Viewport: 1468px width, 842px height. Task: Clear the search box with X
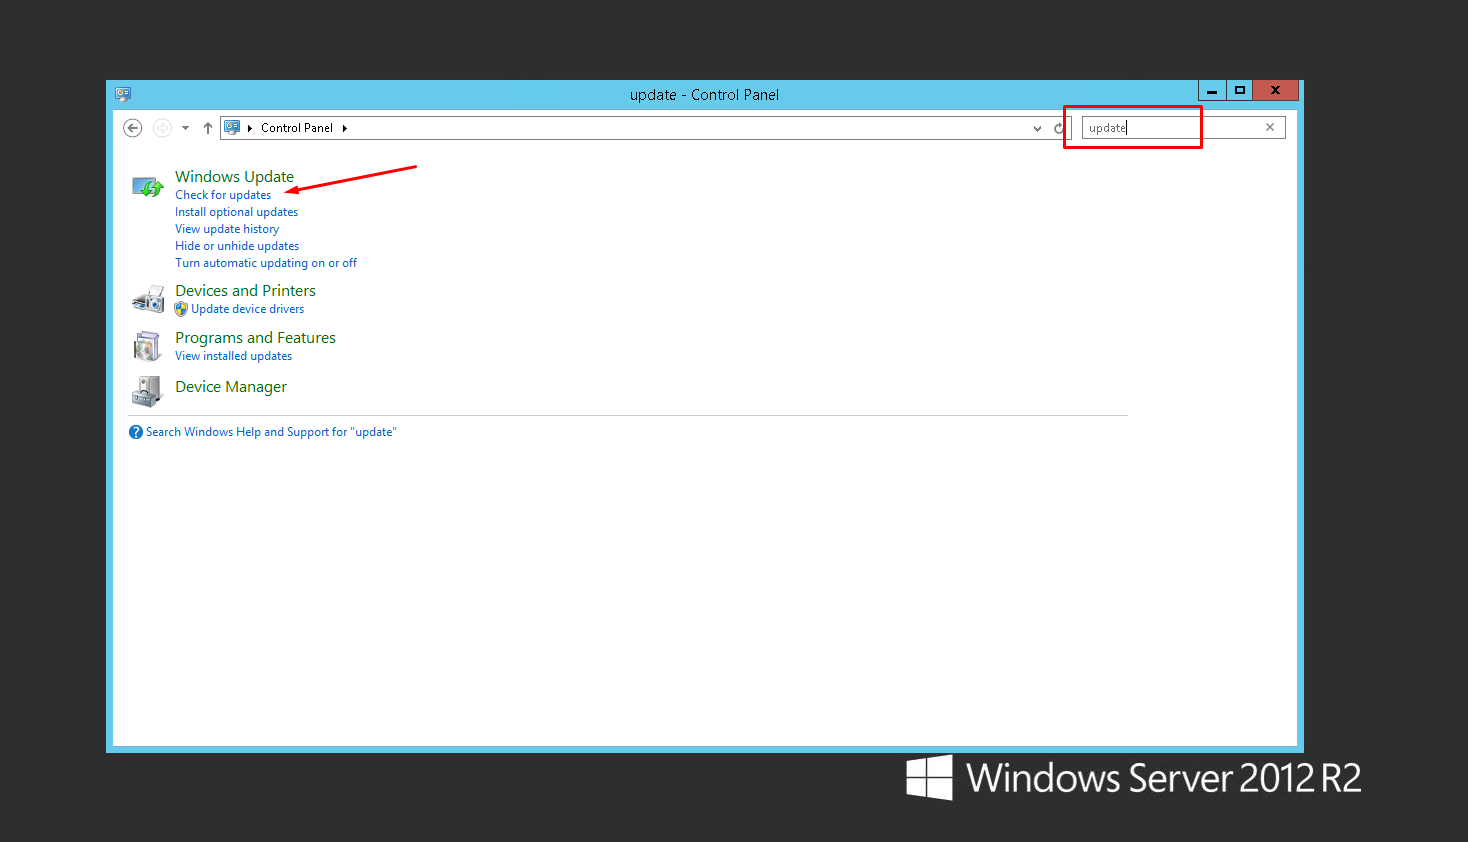pos(1270,127)
